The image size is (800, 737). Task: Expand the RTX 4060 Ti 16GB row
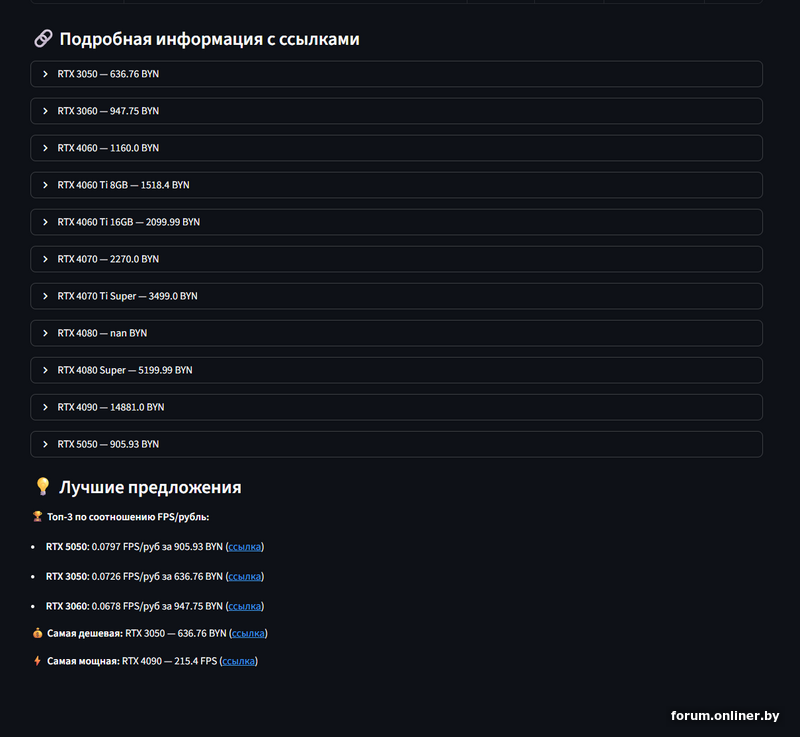pos(396,222)
